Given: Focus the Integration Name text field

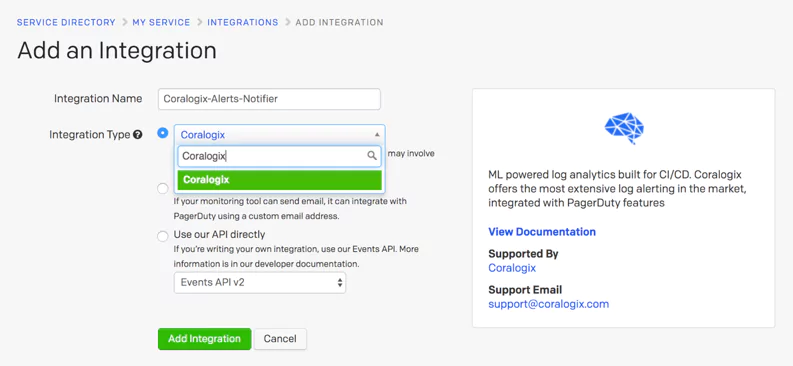Looking at the screenshot, I should pos(269,99).
